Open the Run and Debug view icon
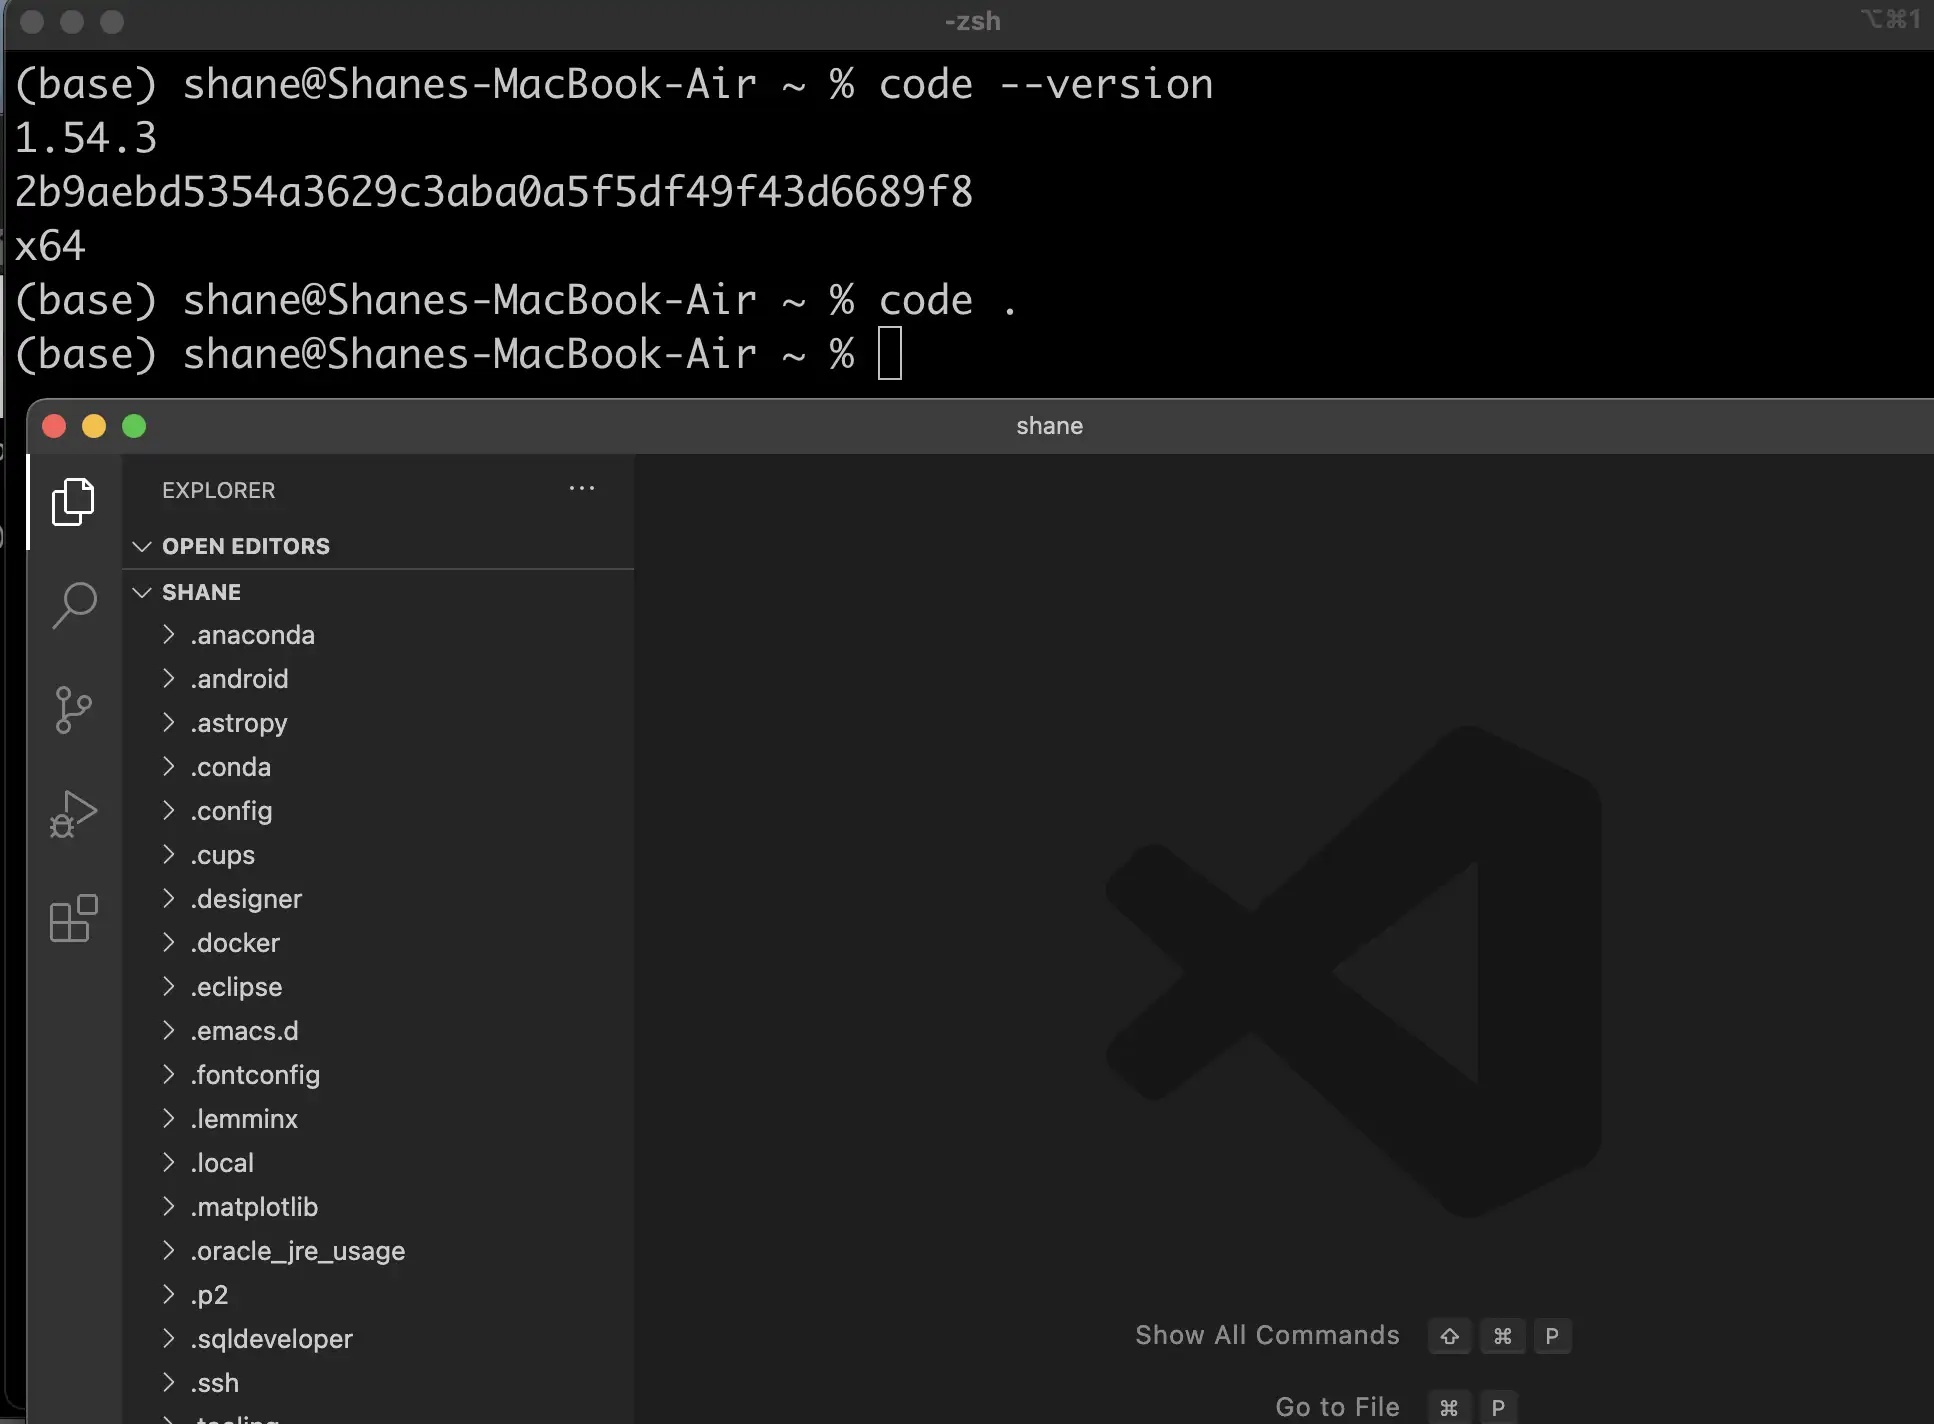 coord(73,814)
